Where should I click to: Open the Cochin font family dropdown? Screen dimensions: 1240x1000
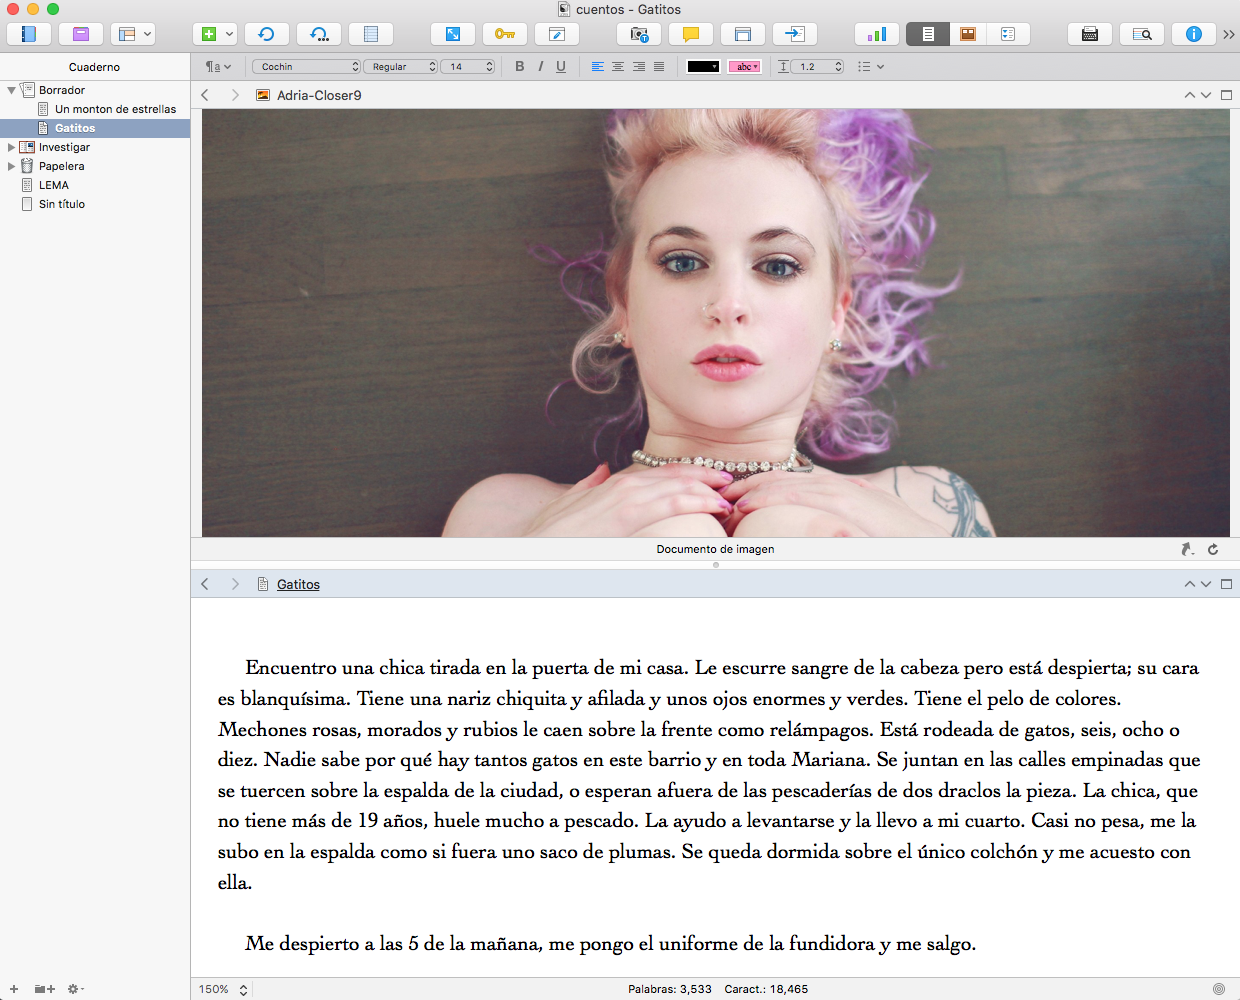pyautogui.click(x=306, y=67)
